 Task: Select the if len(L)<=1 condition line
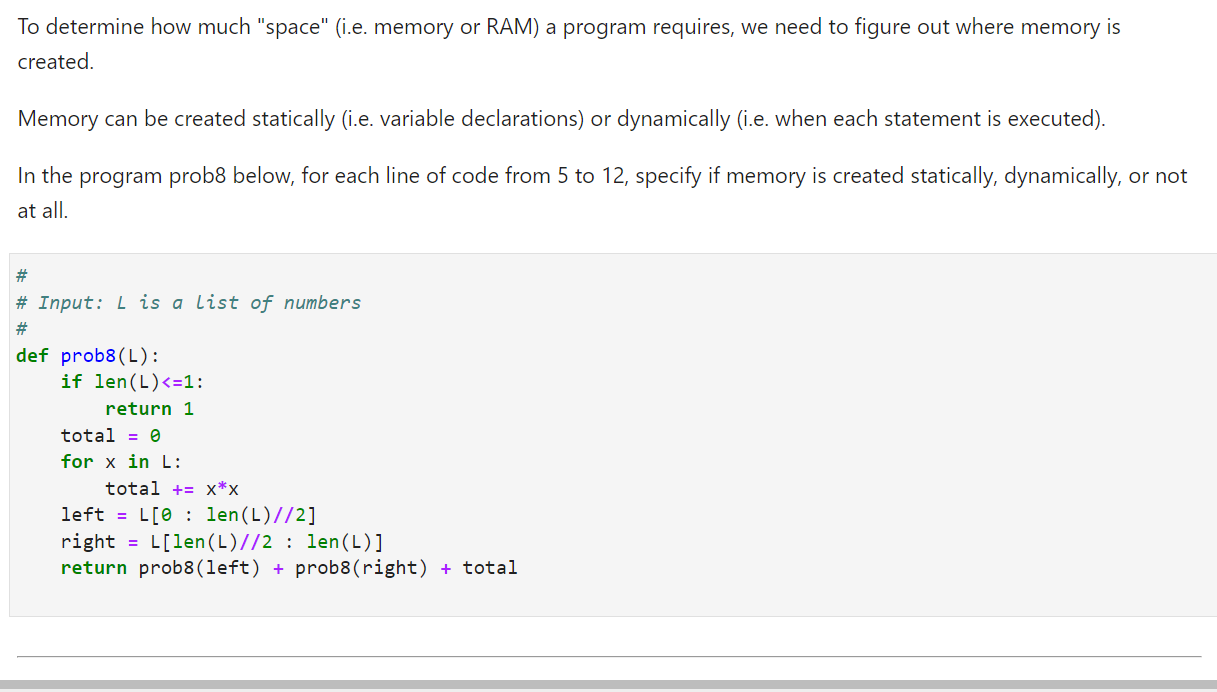133,381
